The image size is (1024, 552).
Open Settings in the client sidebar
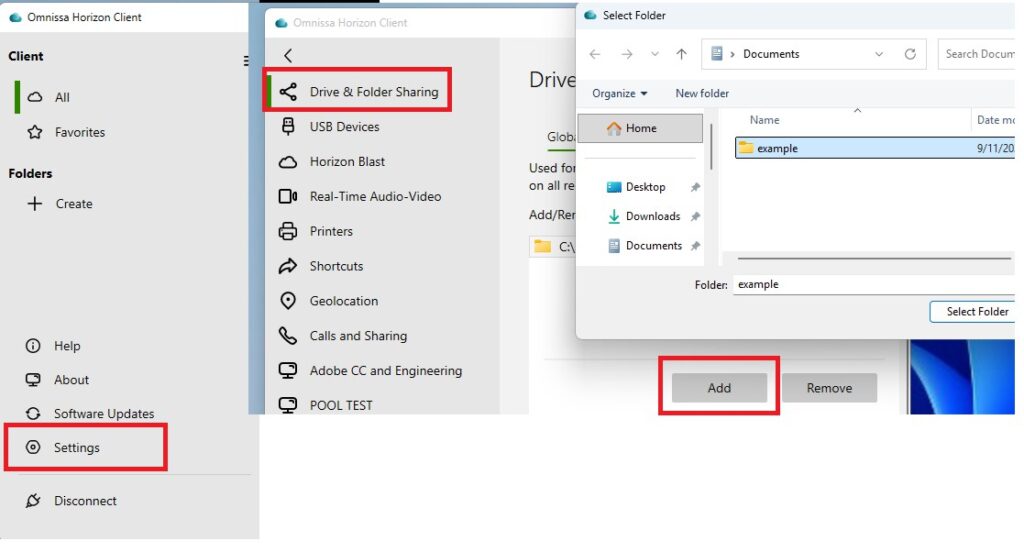tap(76, 448)
